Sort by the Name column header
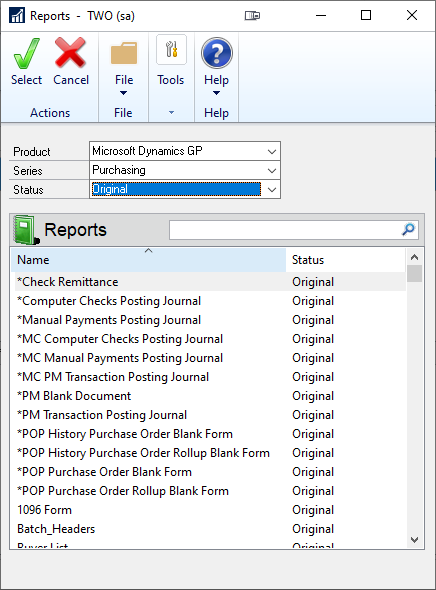The width and height of the screenshot is (436, 590). 148,260
